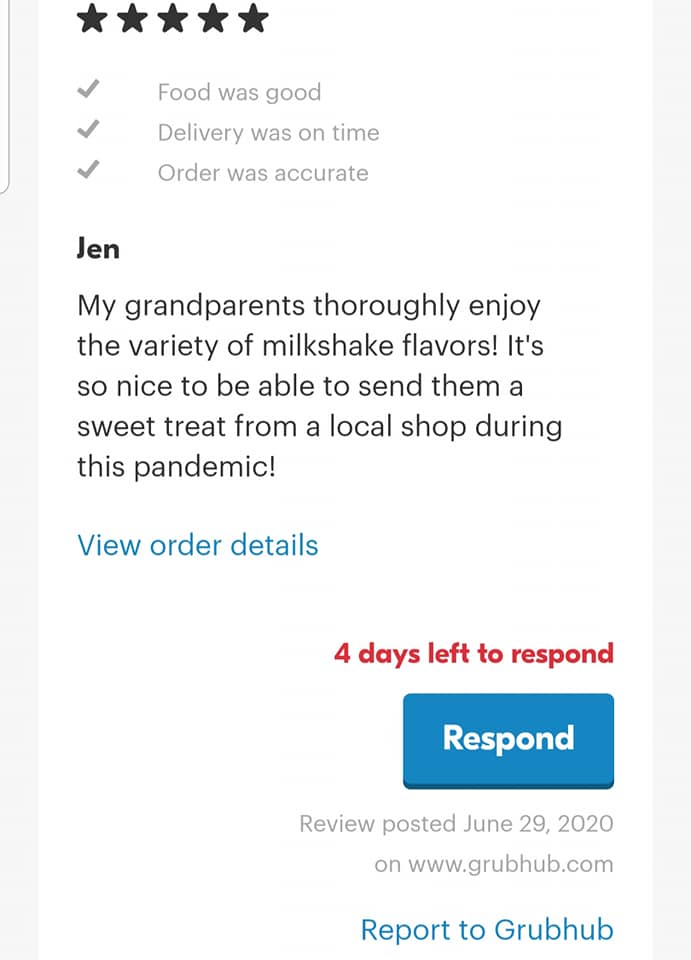This screenshot has width=691, height=960.
Task: Click the checkmark beside Order was accurate
Action: pos(88,171)
